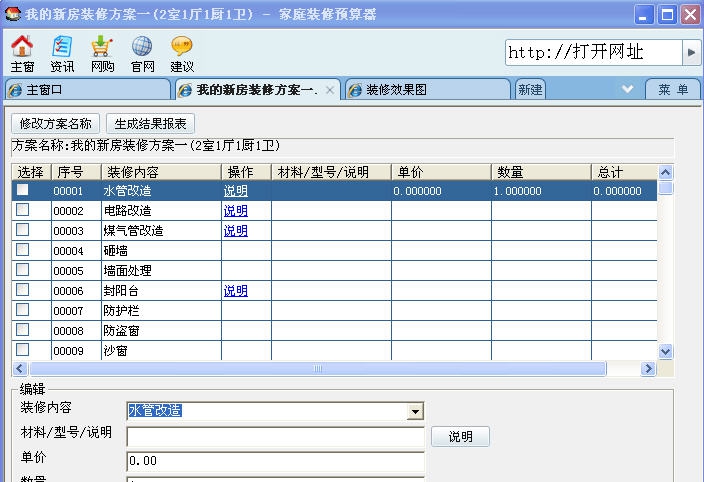Viewport: 704px width, 482px height.
Task: Click the table's vertical scrollbar thumb
Action: (665, 188)
